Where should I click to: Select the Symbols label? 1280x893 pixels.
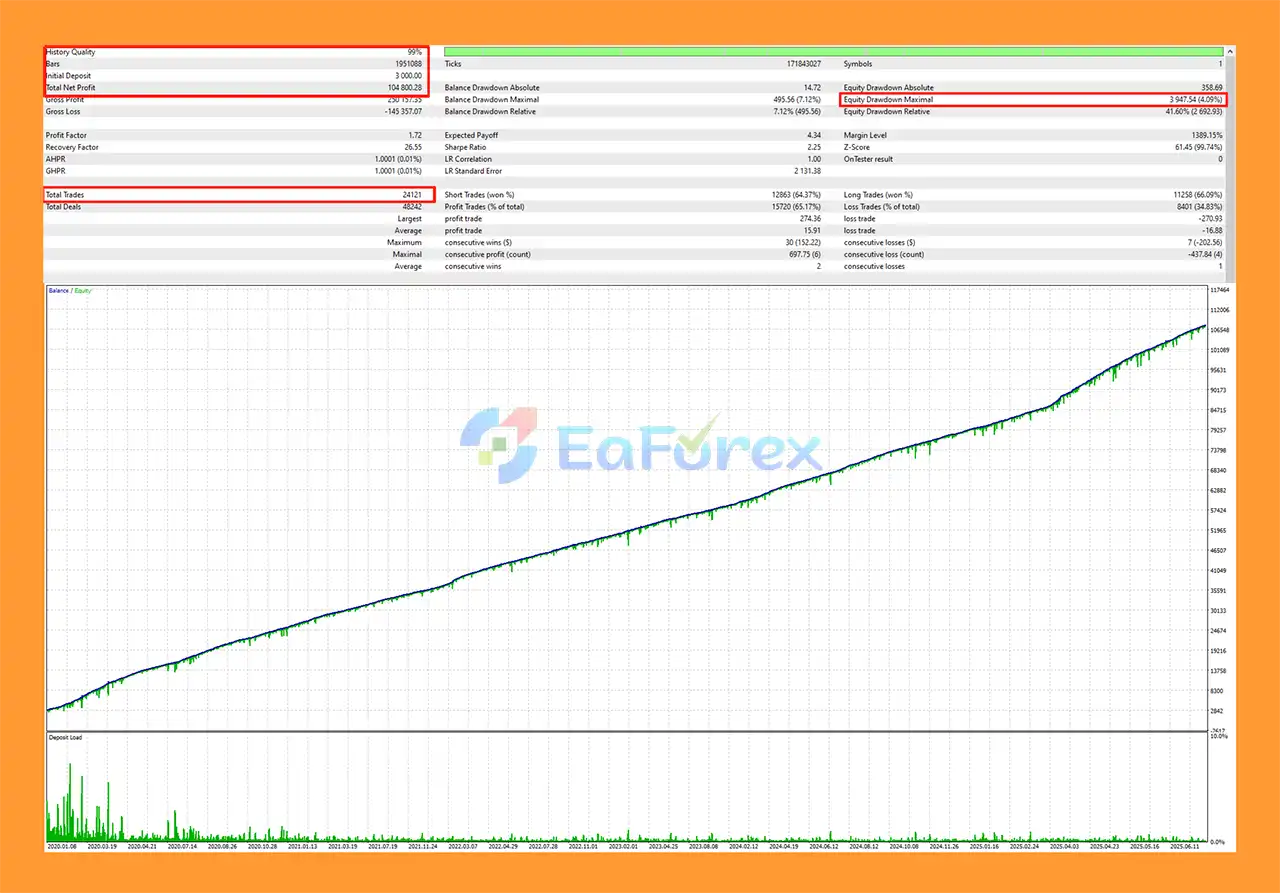point(858,64)
